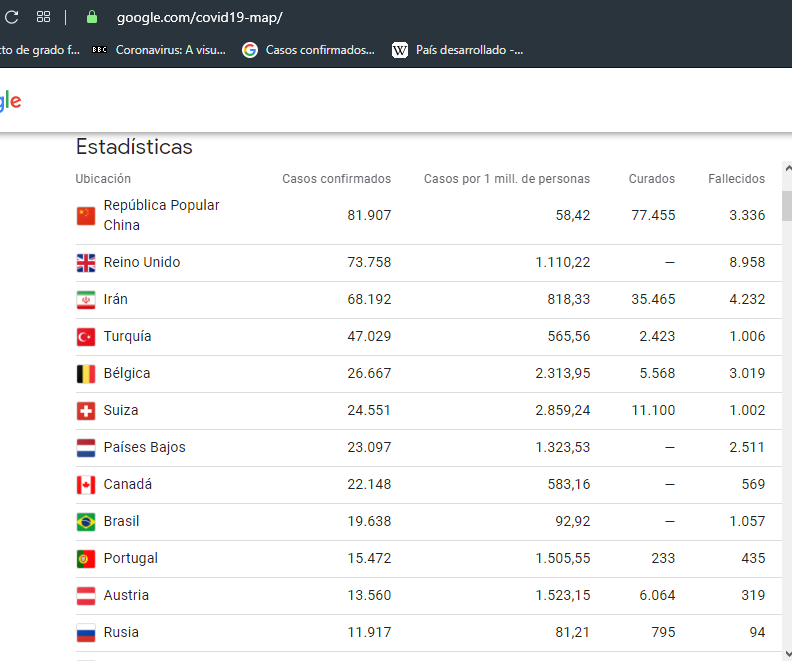Open the browser tab grid icon
Screen dimensions: 792x664
tap(43, 17)
